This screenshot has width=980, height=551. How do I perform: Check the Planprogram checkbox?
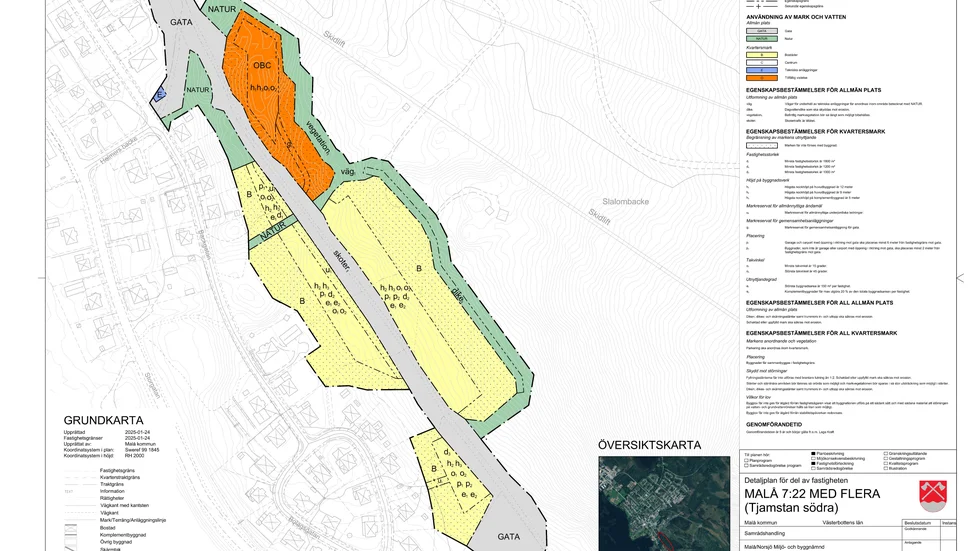tap(746, 460)
